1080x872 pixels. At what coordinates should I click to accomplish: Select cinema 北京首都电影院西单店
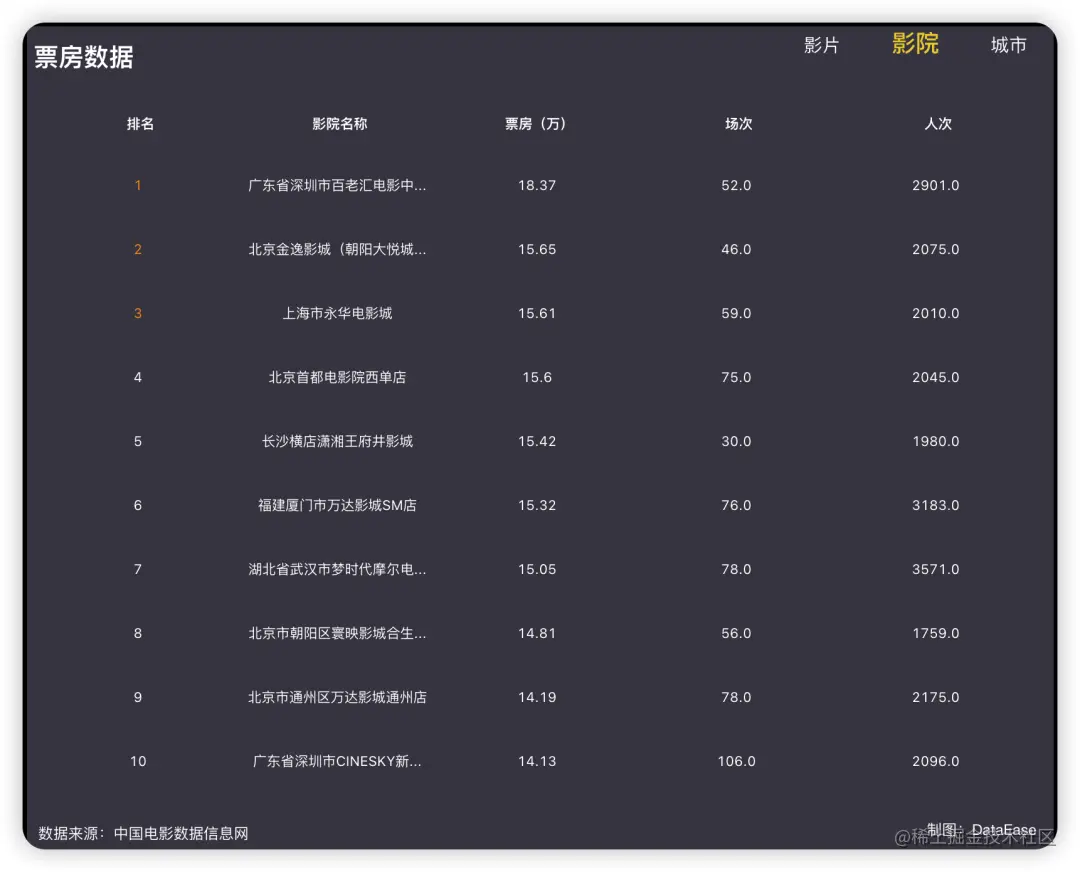[x=337, y=377]
